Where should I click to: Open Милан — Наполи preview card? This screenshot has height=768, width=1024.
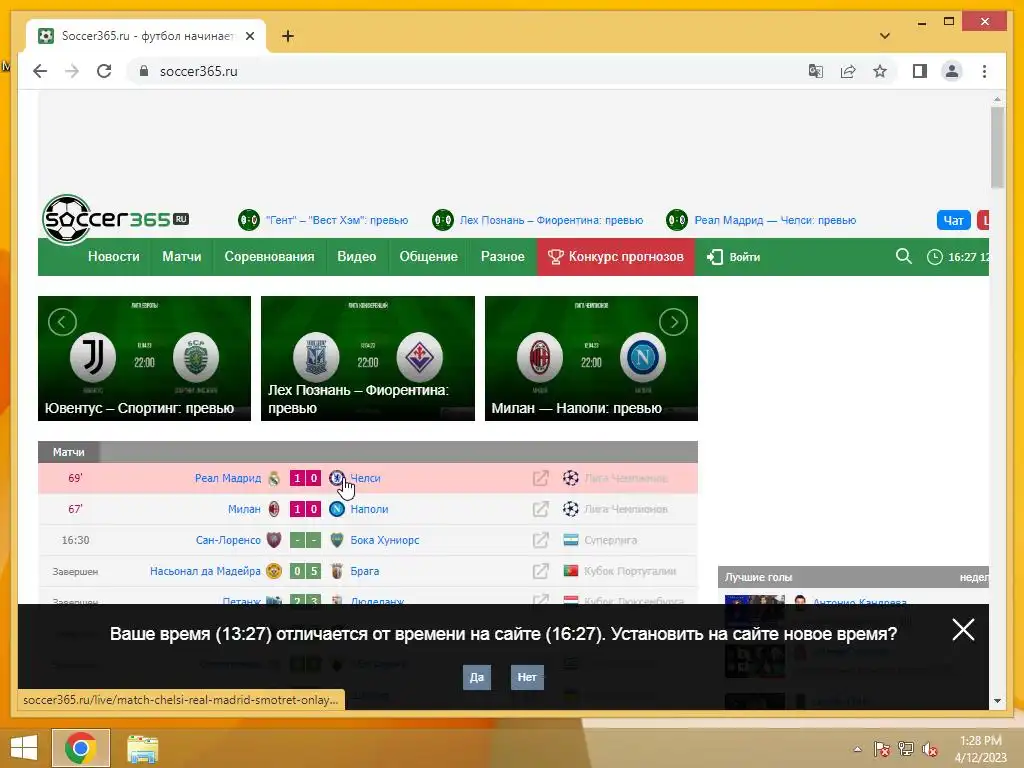click(591, 359)
